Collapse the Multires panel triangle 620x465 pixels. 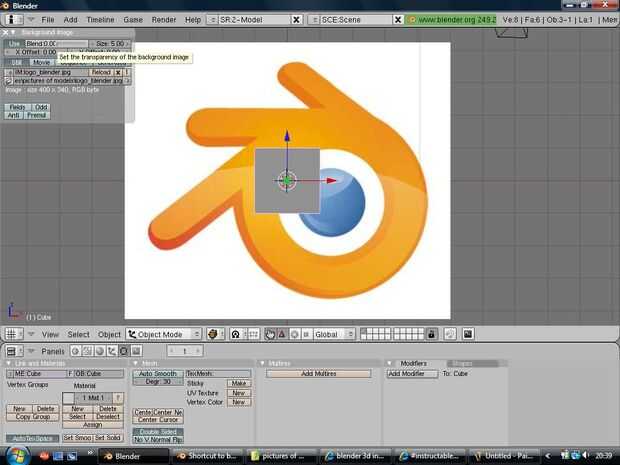[x=262, y=363]
